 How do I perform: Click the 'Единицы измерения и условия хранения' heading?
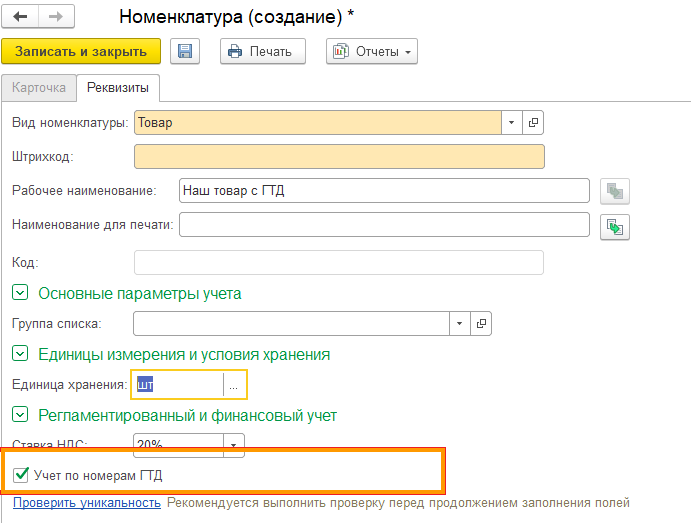click(184, 354)
